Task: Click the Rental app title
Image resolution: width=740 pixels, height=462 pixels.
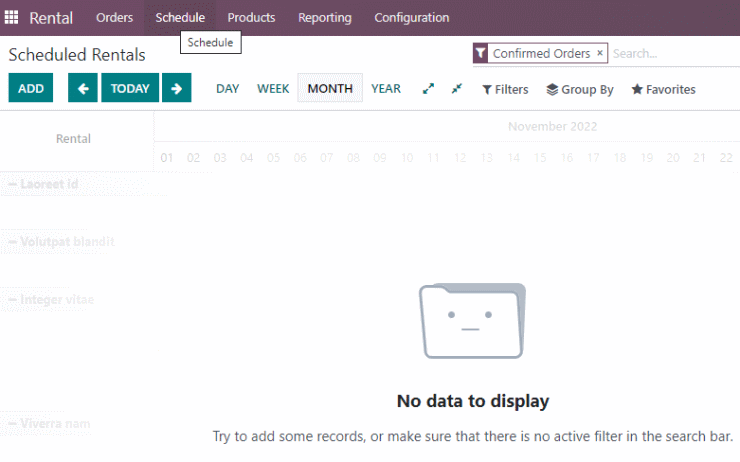Action: point(51,18)
